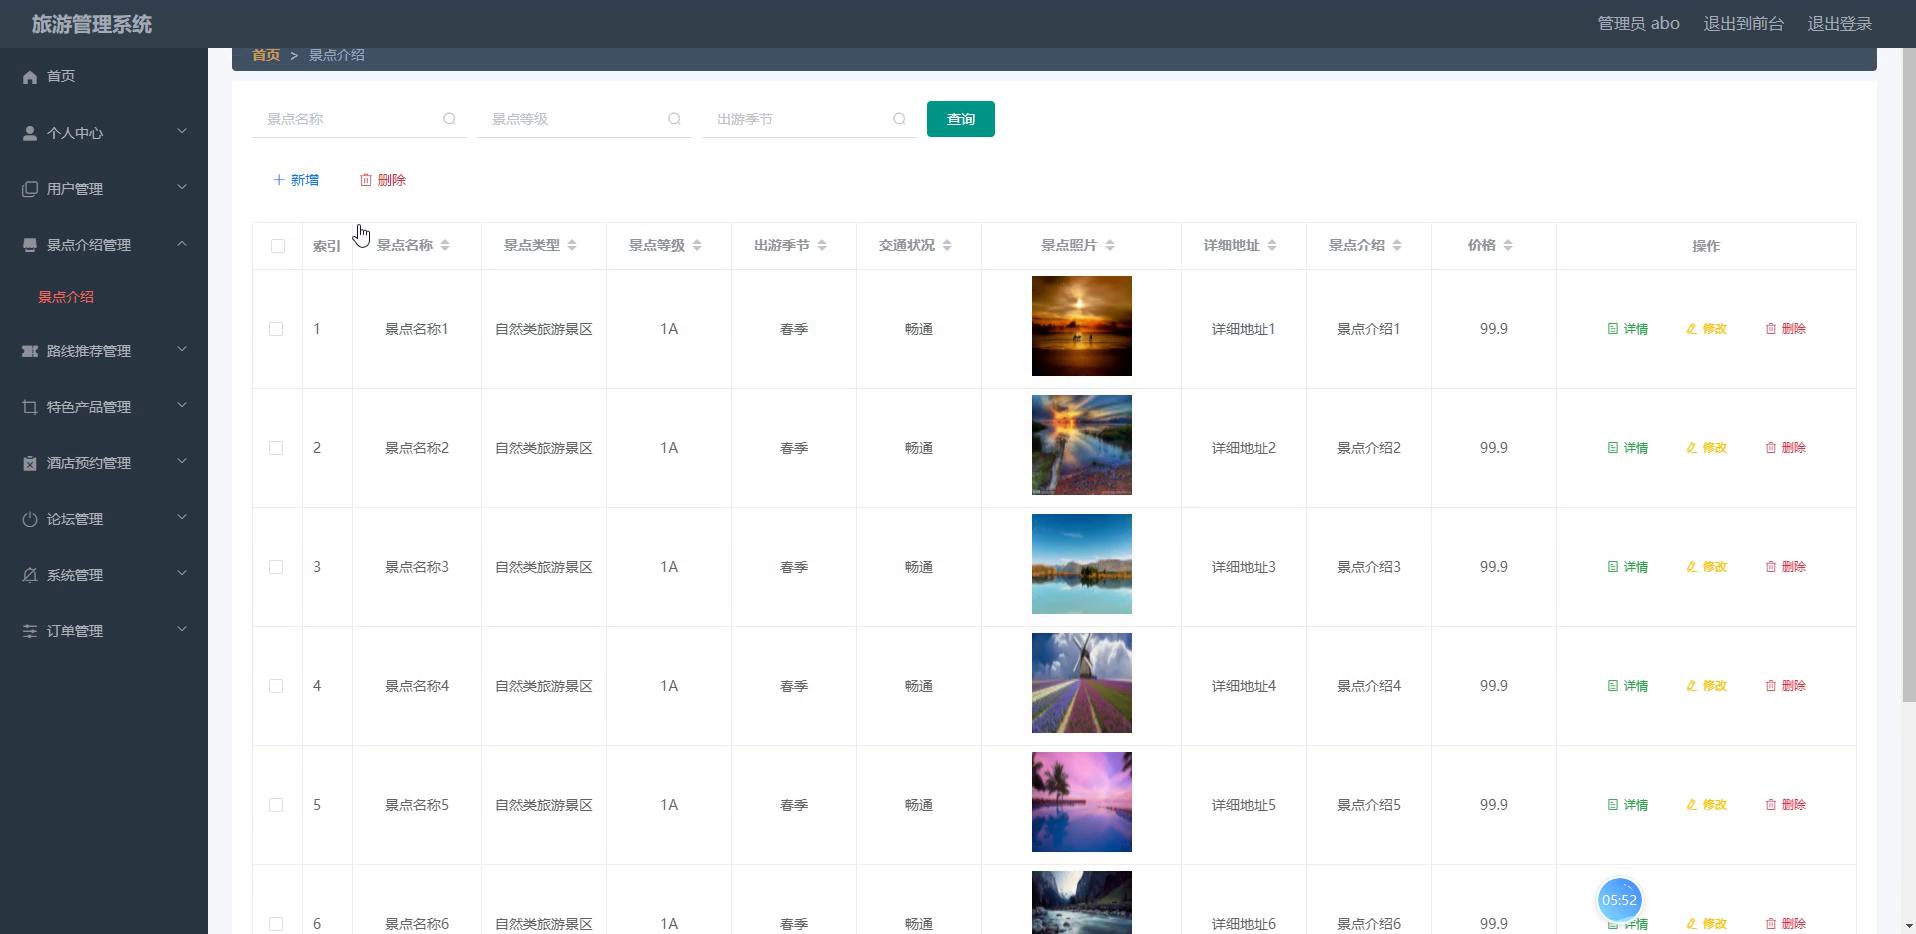The height and width of the screenshot is (934, 1916).
Task: Expand the 个人中心 menu chevron
Action: [182, 131]
